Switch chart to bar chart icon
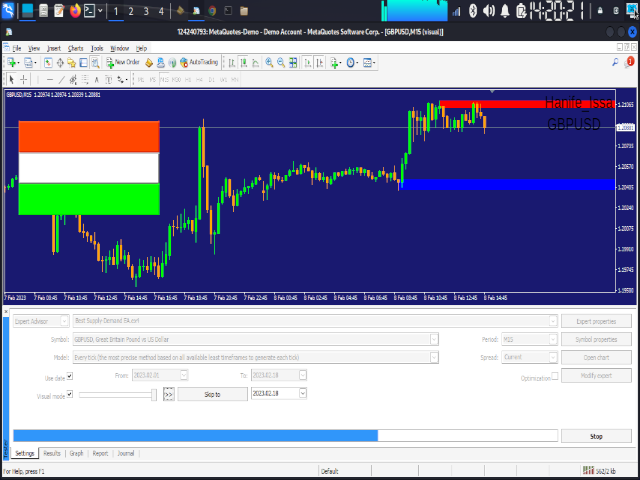 click(x=232, y=62)
